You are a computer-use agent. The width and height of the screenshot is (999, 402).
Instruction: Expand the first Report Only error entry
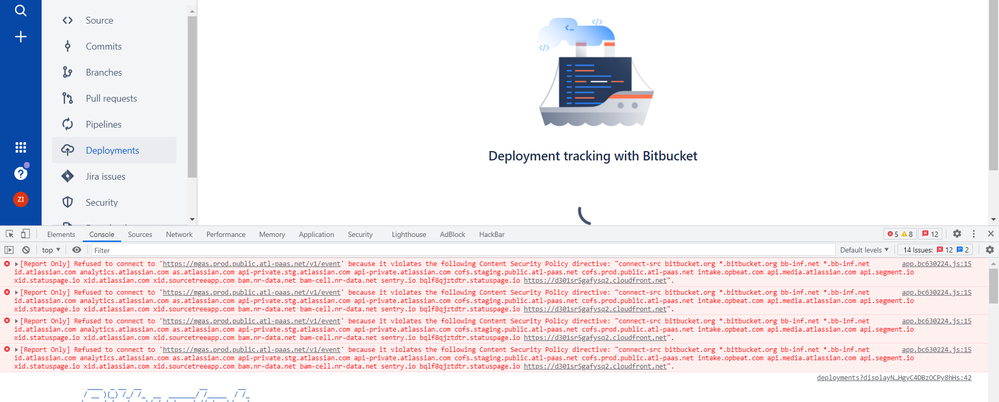point(17,263)
